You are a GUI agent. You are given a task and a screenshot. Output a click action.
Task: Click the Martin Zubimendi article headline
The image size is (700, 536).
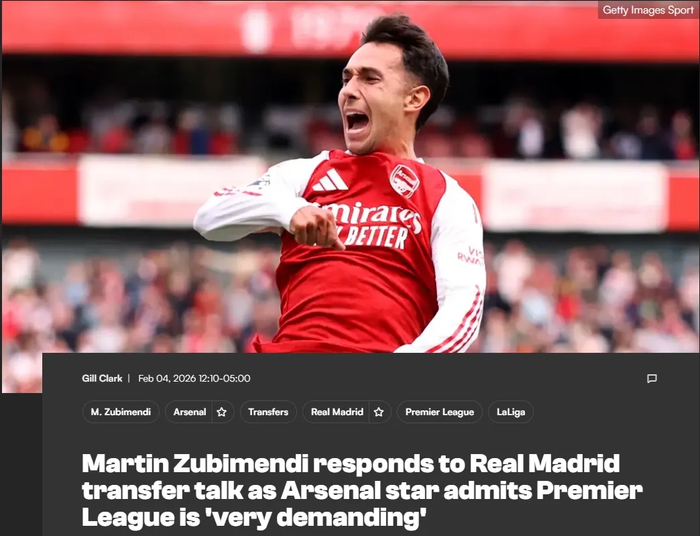(362, 490)
